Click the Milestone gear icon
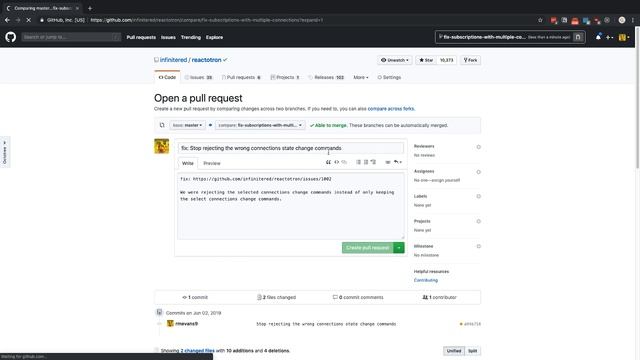Image resolution: width=640 pixels, height=360 pixels. [478, 246]
